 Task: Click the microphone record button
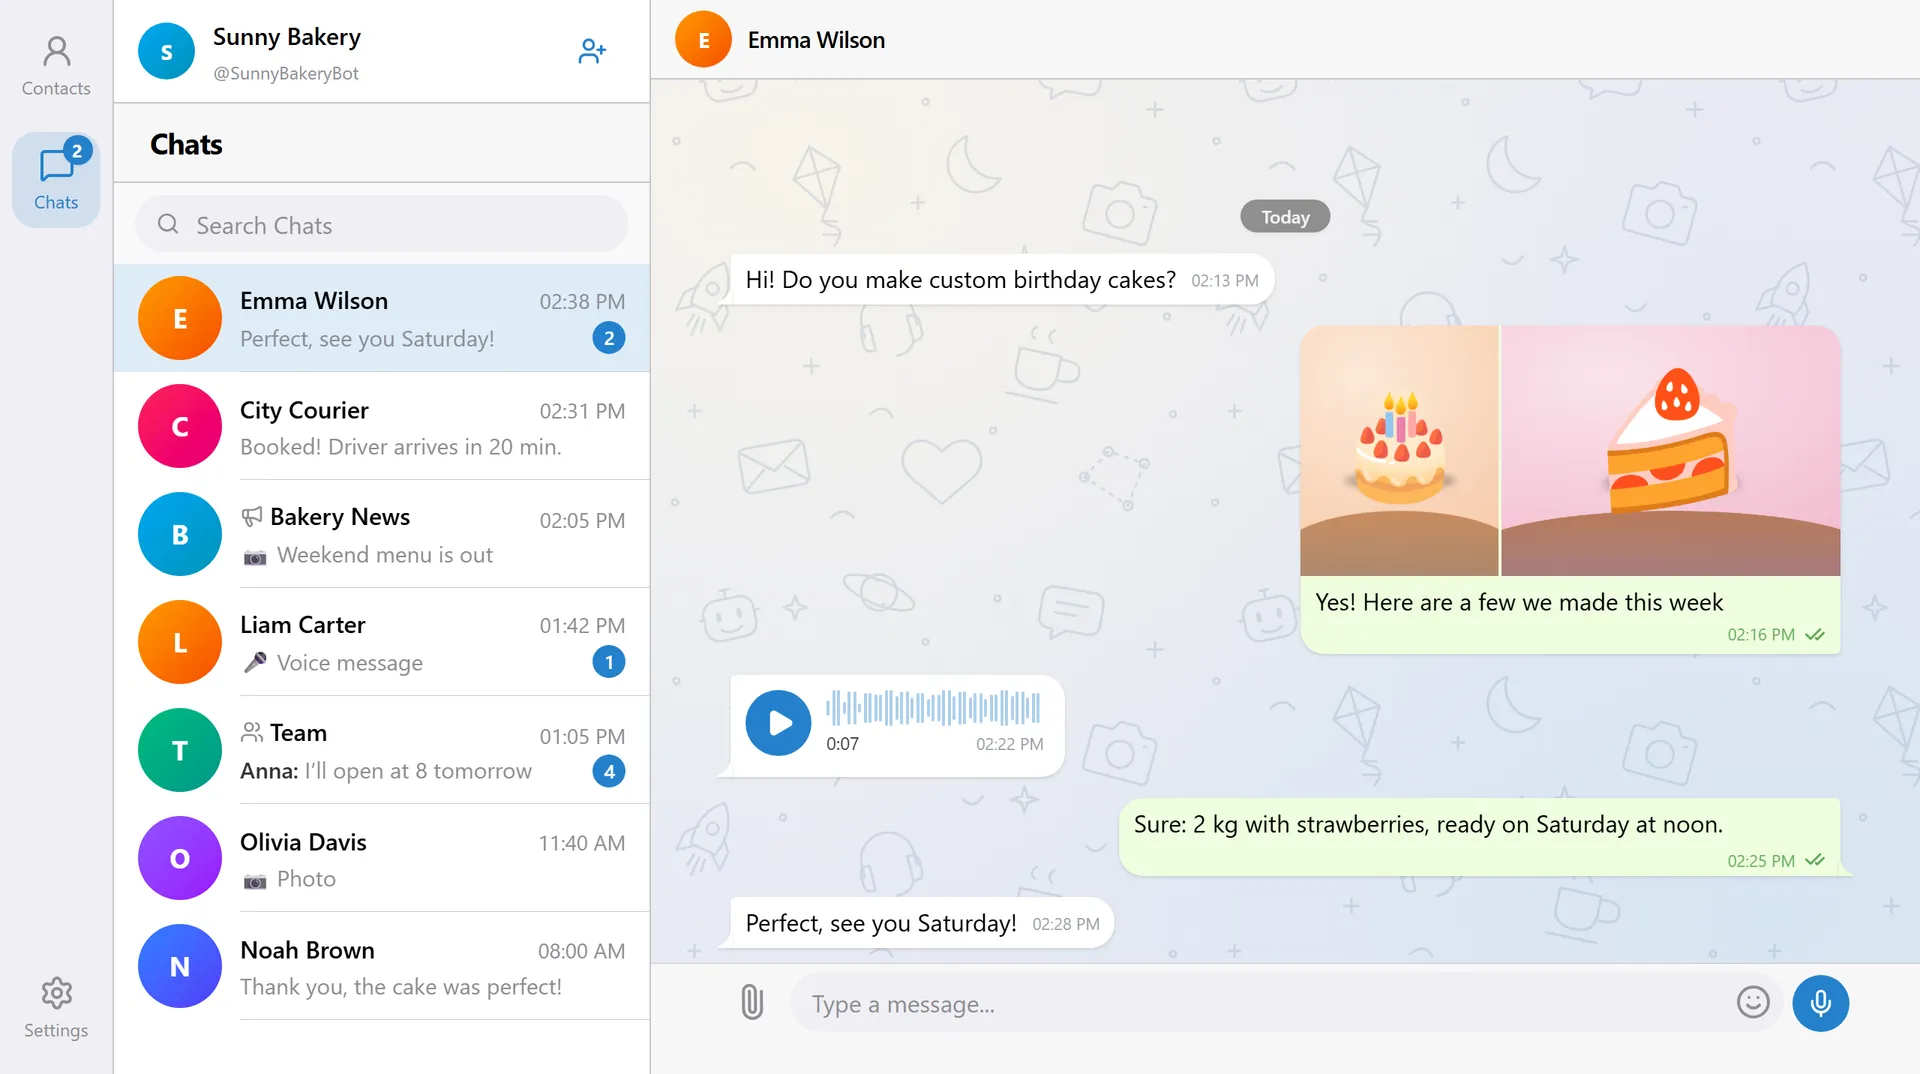click(x=1820, y=1003)
